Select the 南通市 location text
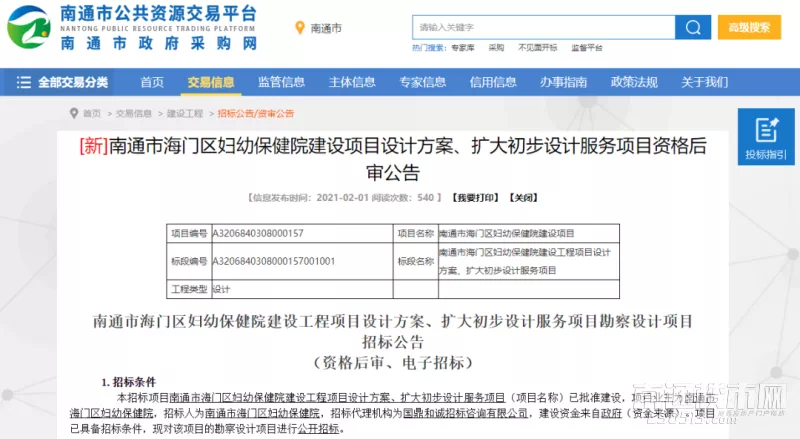Screen dimensions: 800x439 pos(326,28)
